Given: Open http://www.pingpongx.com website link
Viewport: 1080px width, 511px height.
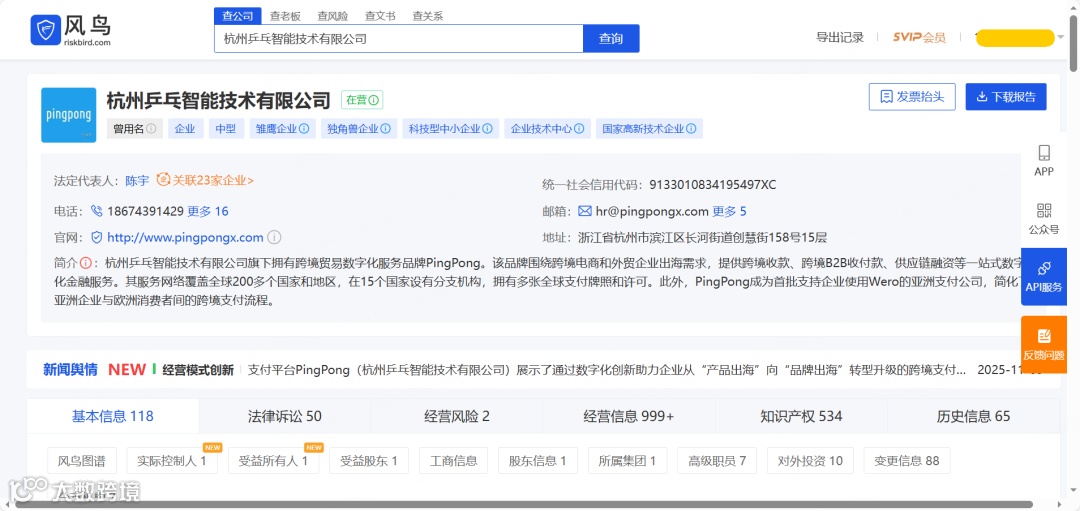Looking at the screenshot, I should pos(185,238).
